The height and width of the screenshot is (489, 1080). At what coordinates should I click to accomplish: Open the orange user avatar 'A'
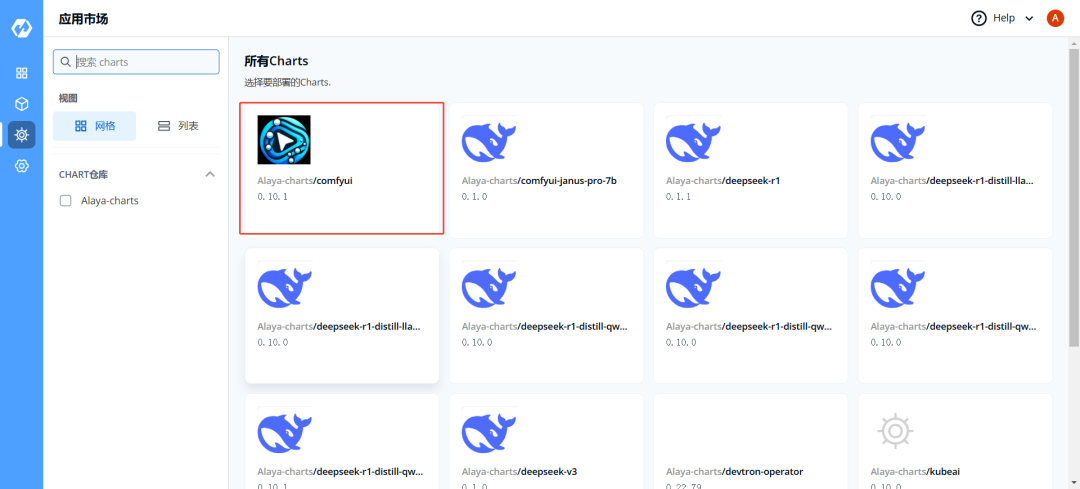pos(1055,19)
